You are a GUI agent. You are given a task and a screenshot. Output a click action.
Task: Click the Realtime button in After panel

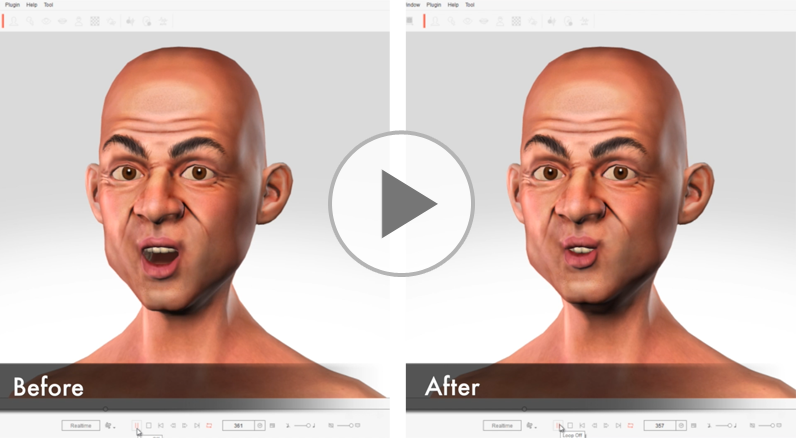pyautogui.click(x=502, y=425)
